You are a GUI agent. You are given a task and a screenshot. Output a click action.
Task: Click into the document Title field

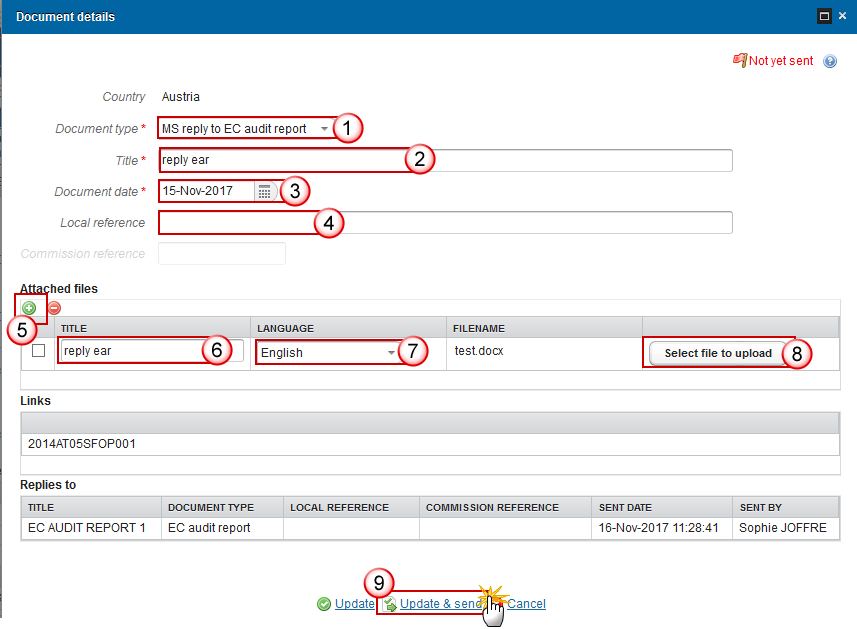(x=445, y=160)
